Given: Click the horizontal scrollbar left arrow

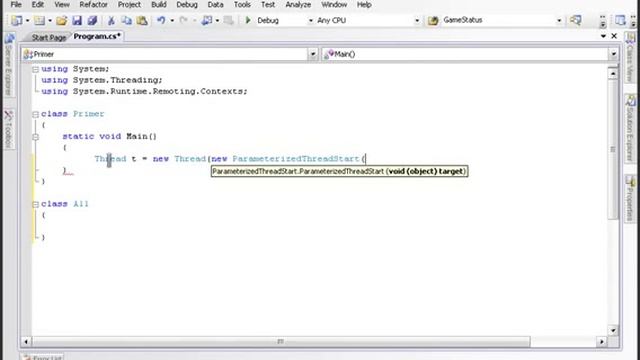Looking at the screenshot, I should pyautogui.click(x=26, y=341).
